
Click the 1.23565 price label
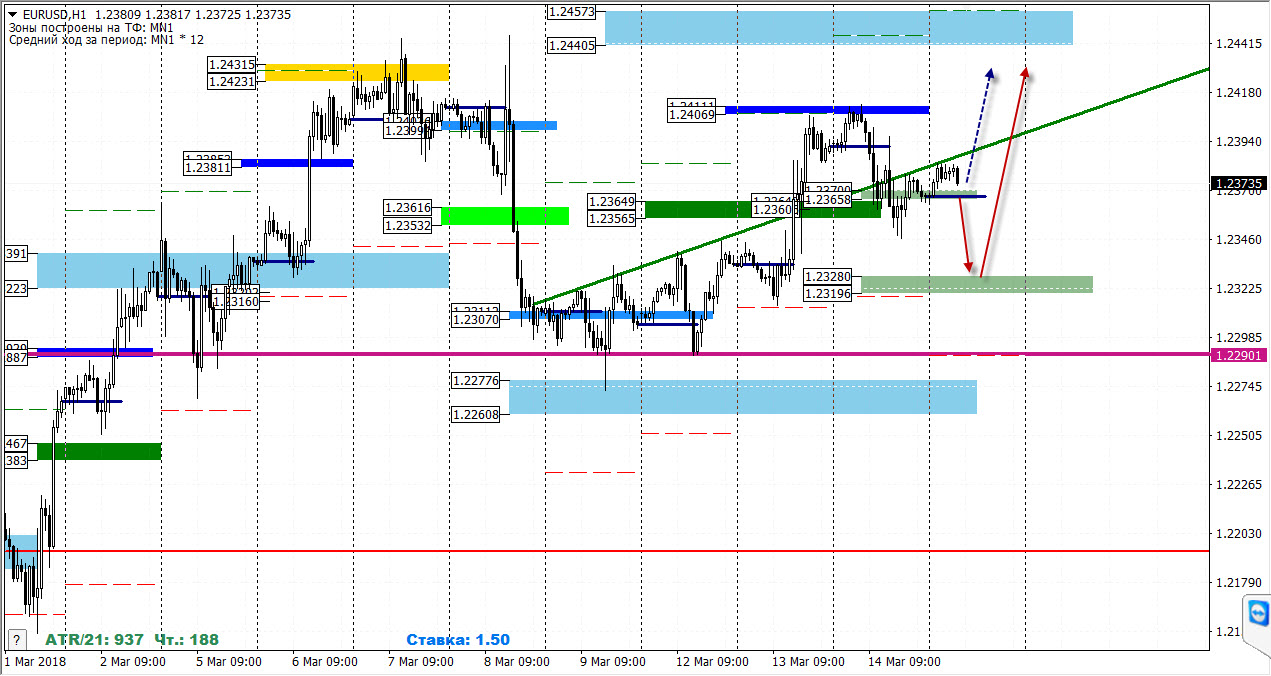pos(613,218)
